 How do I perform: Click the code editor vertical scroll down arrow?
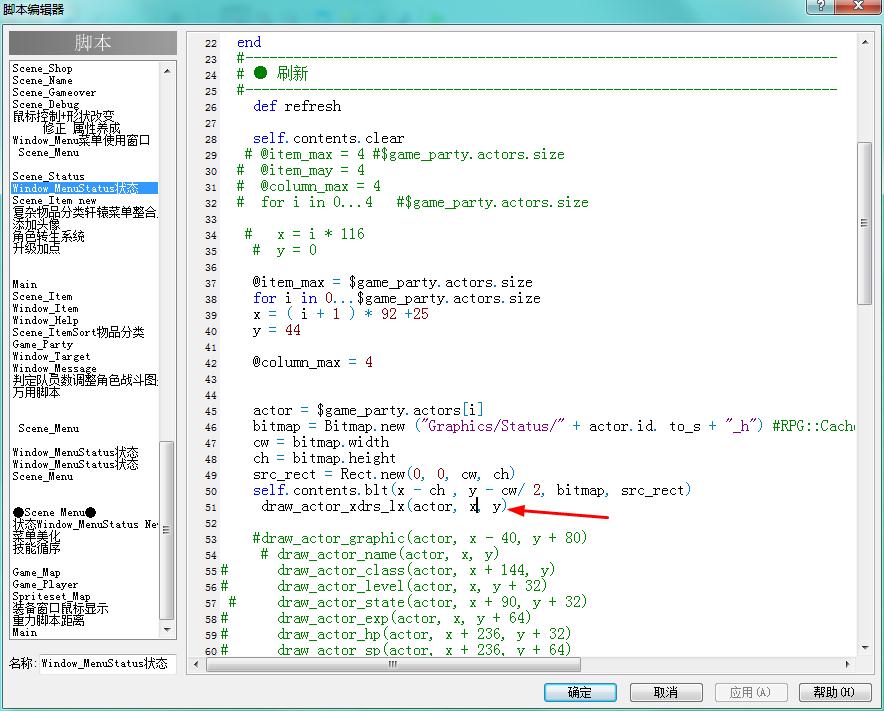point(864,648)
